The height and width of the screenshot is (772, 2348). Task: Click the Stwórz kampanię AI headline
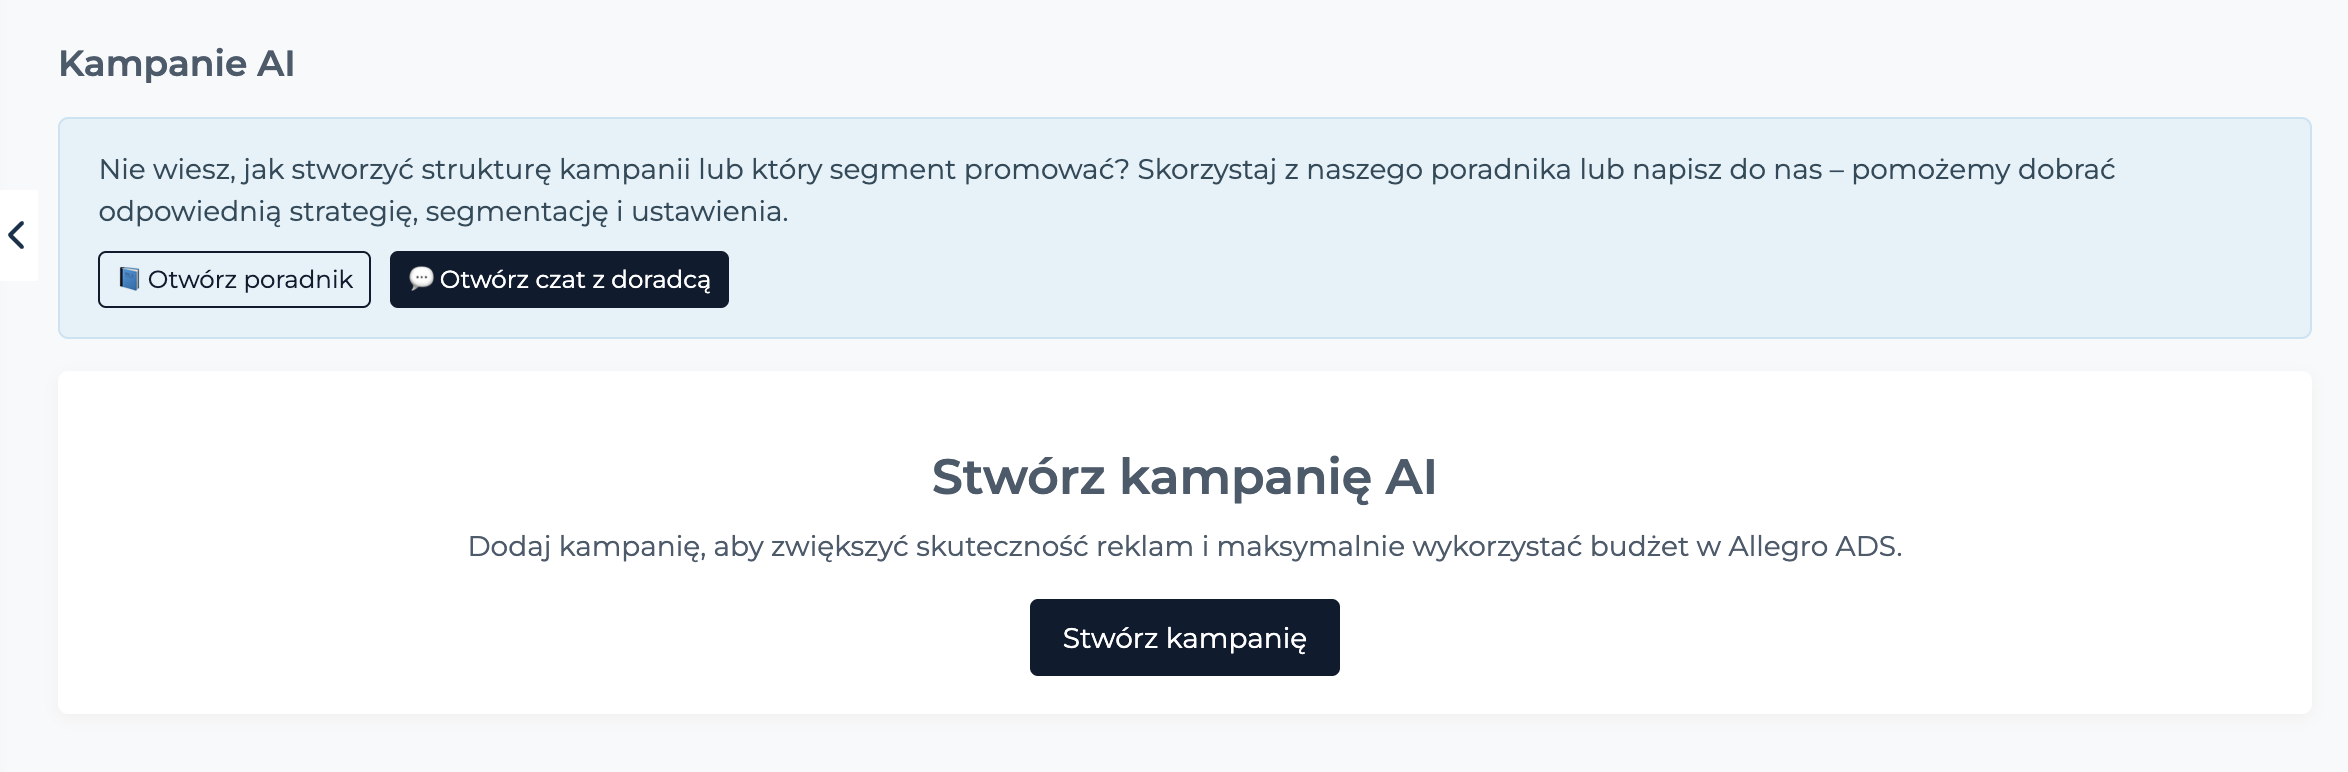coord(1184,476)
